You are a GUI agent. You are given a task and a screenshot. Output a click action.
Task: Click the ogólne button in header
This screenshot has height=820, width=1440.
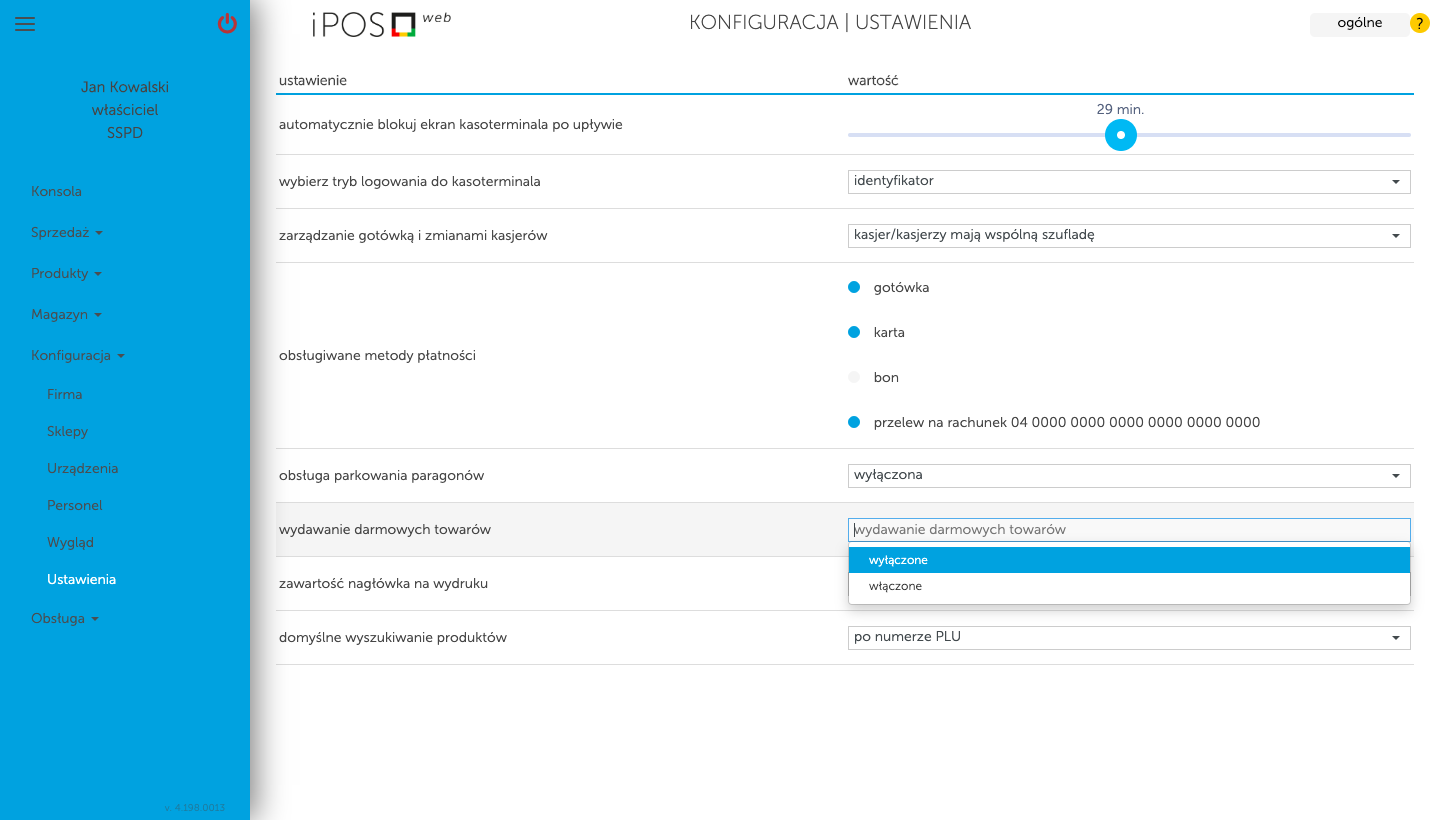(x=1359, y=23)
